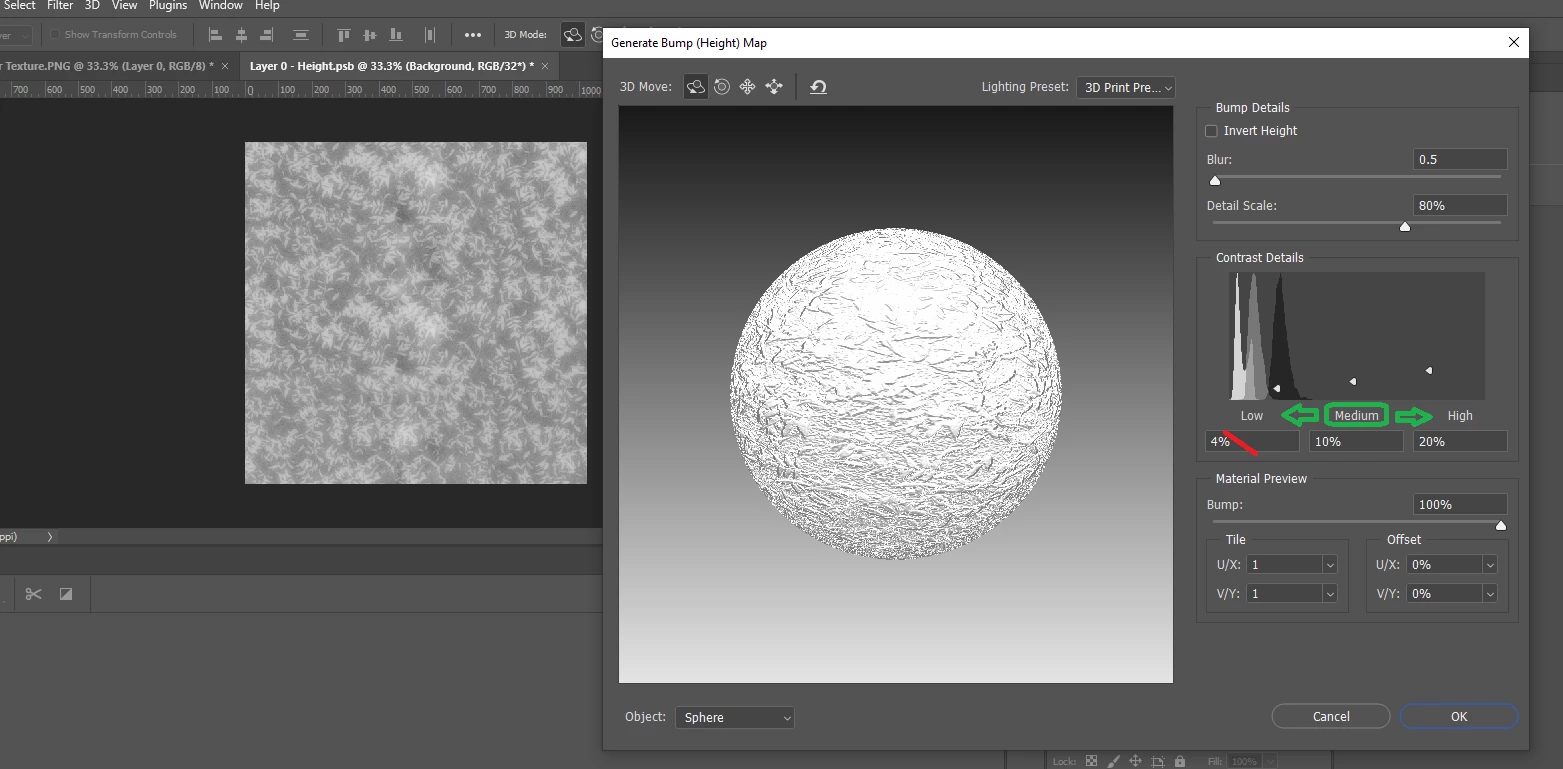Open the Plugins menu

(168, 6)
